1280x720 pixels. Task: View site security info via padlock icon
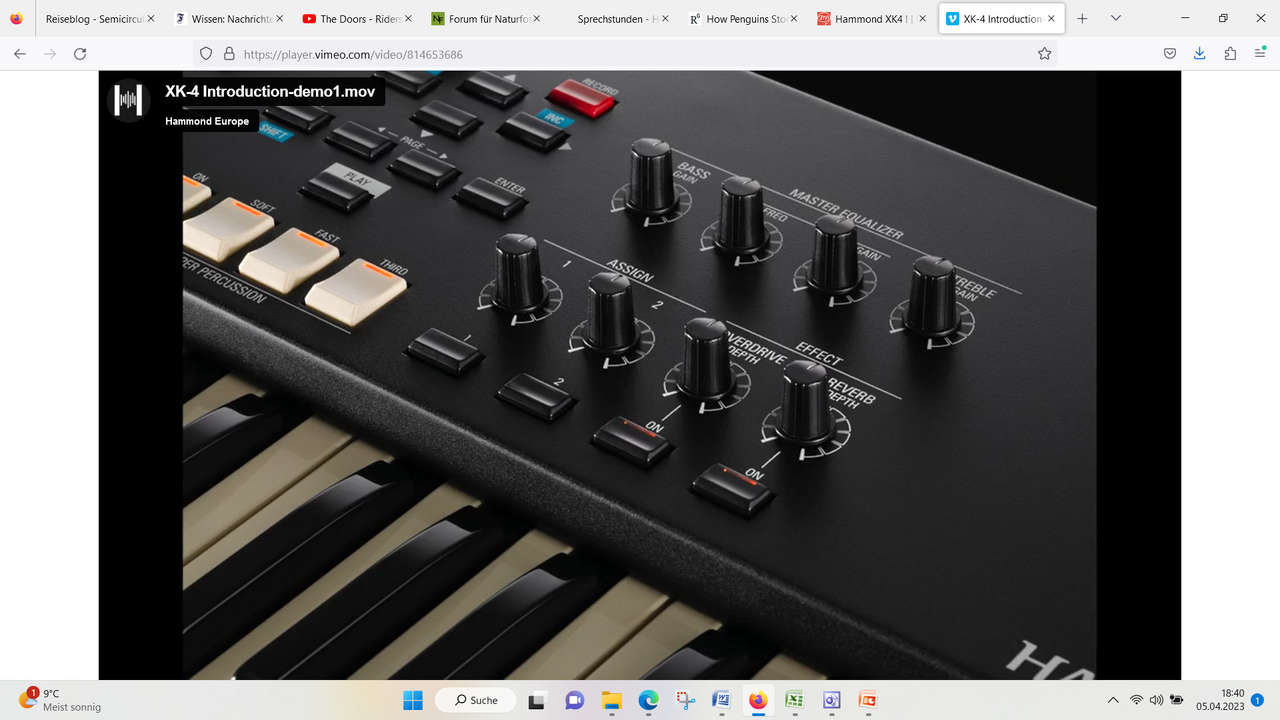click(229, 54)
